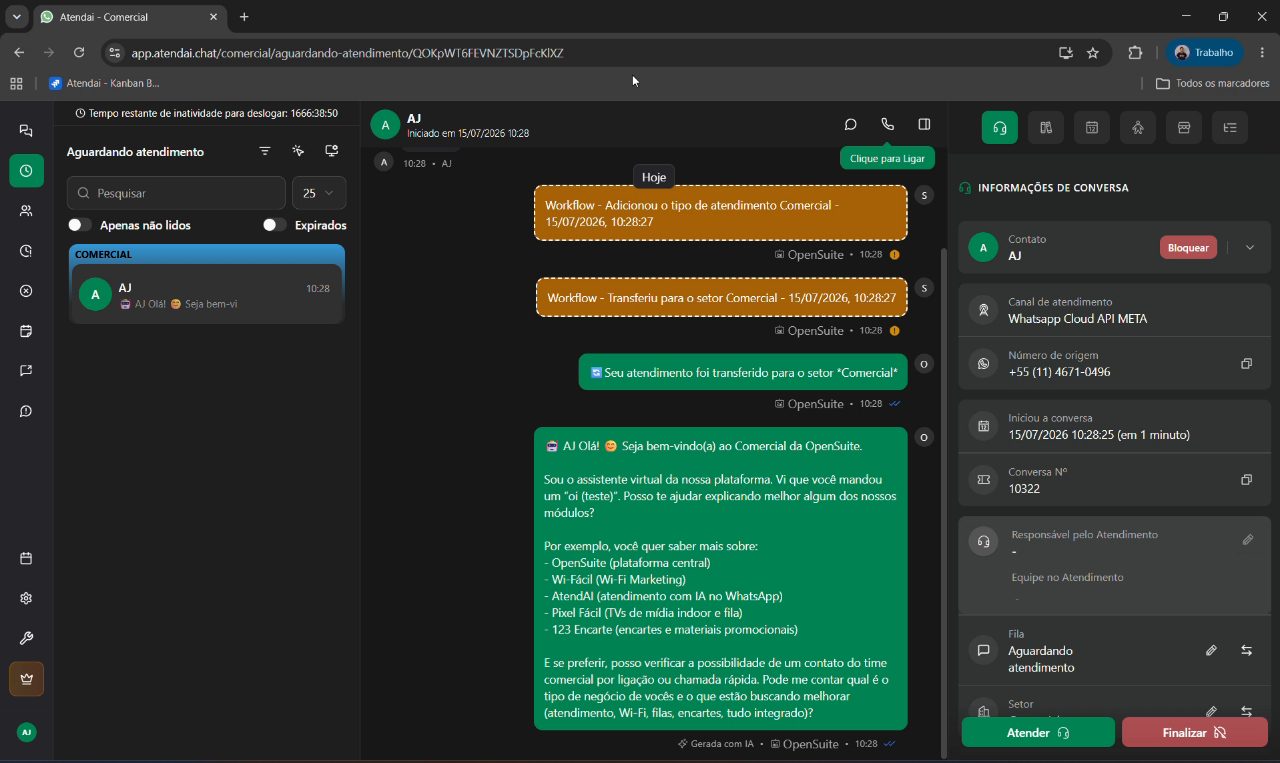The height and width of the screenshot is (763, 1280).
Task: Click the Workflow - Transferiu para o setor Comercial message
Action: tap(722, 297)
